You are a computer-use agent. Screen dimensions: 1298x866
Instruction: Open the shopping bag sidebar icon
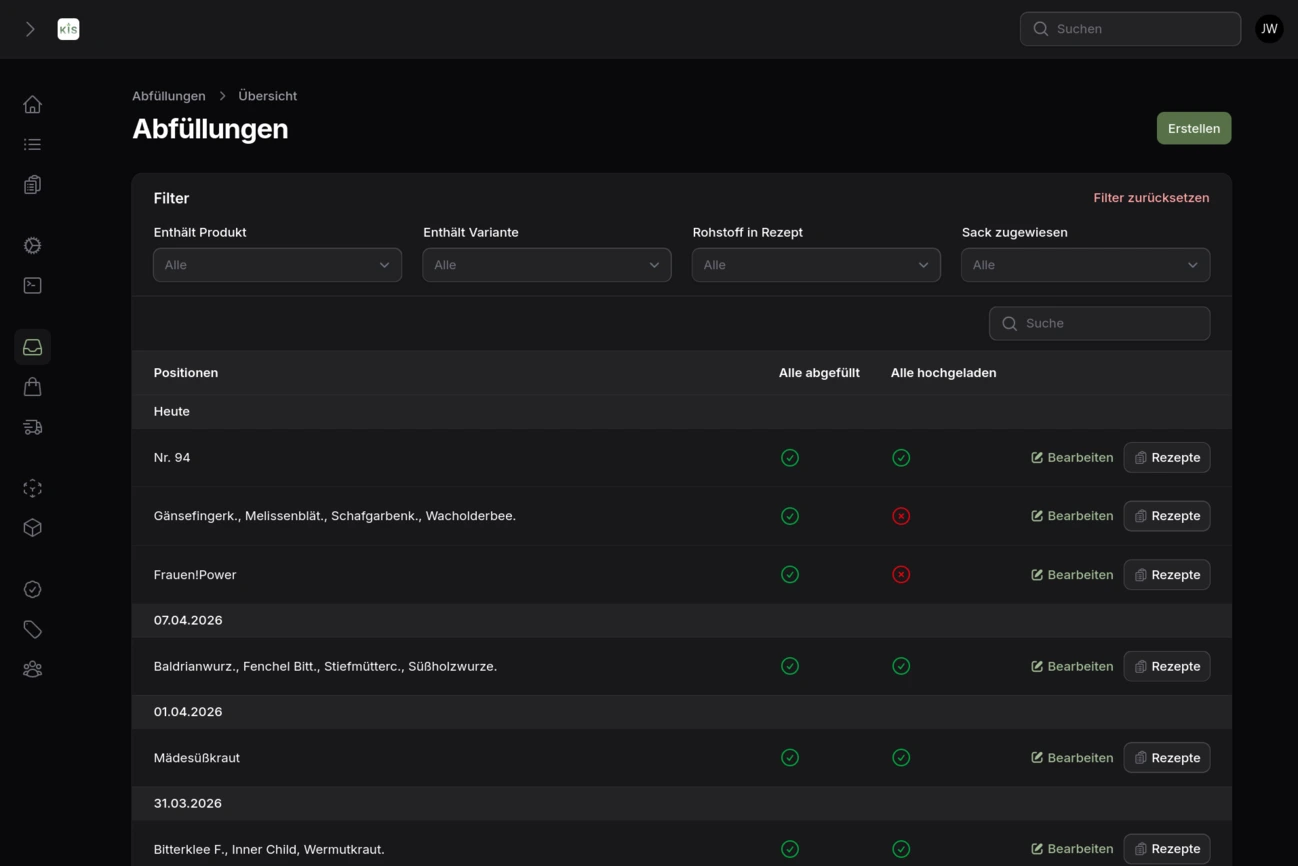pos(32,387)
